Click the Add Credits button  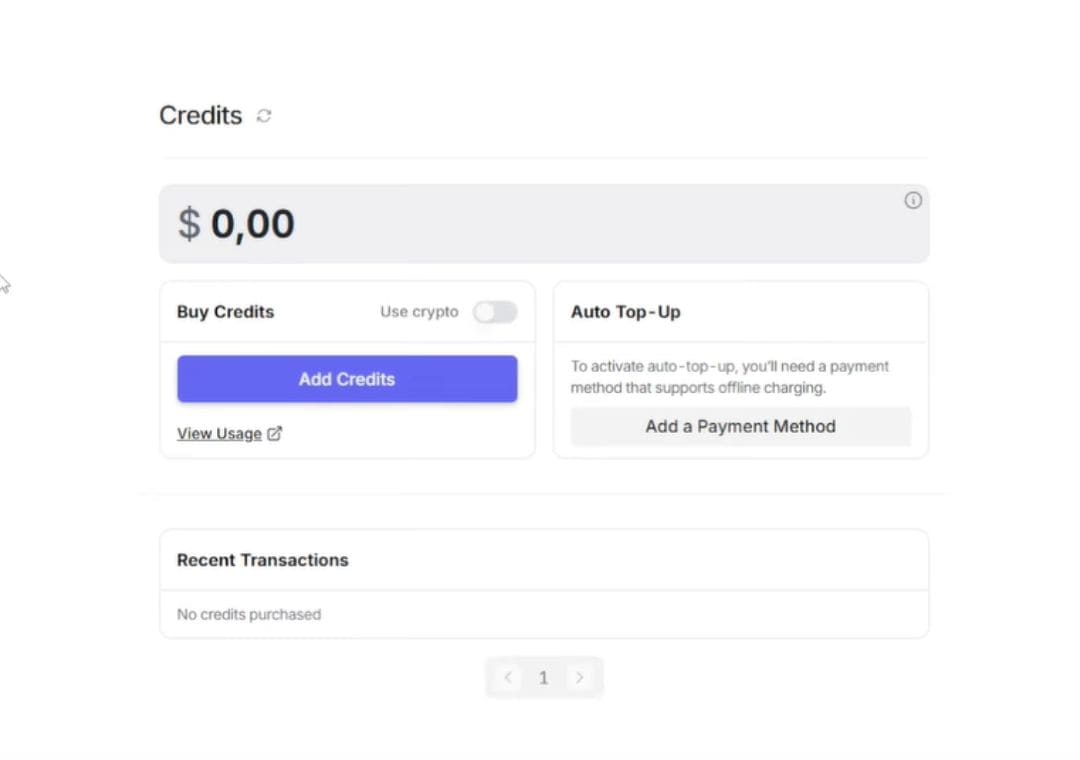click(347, 379)
